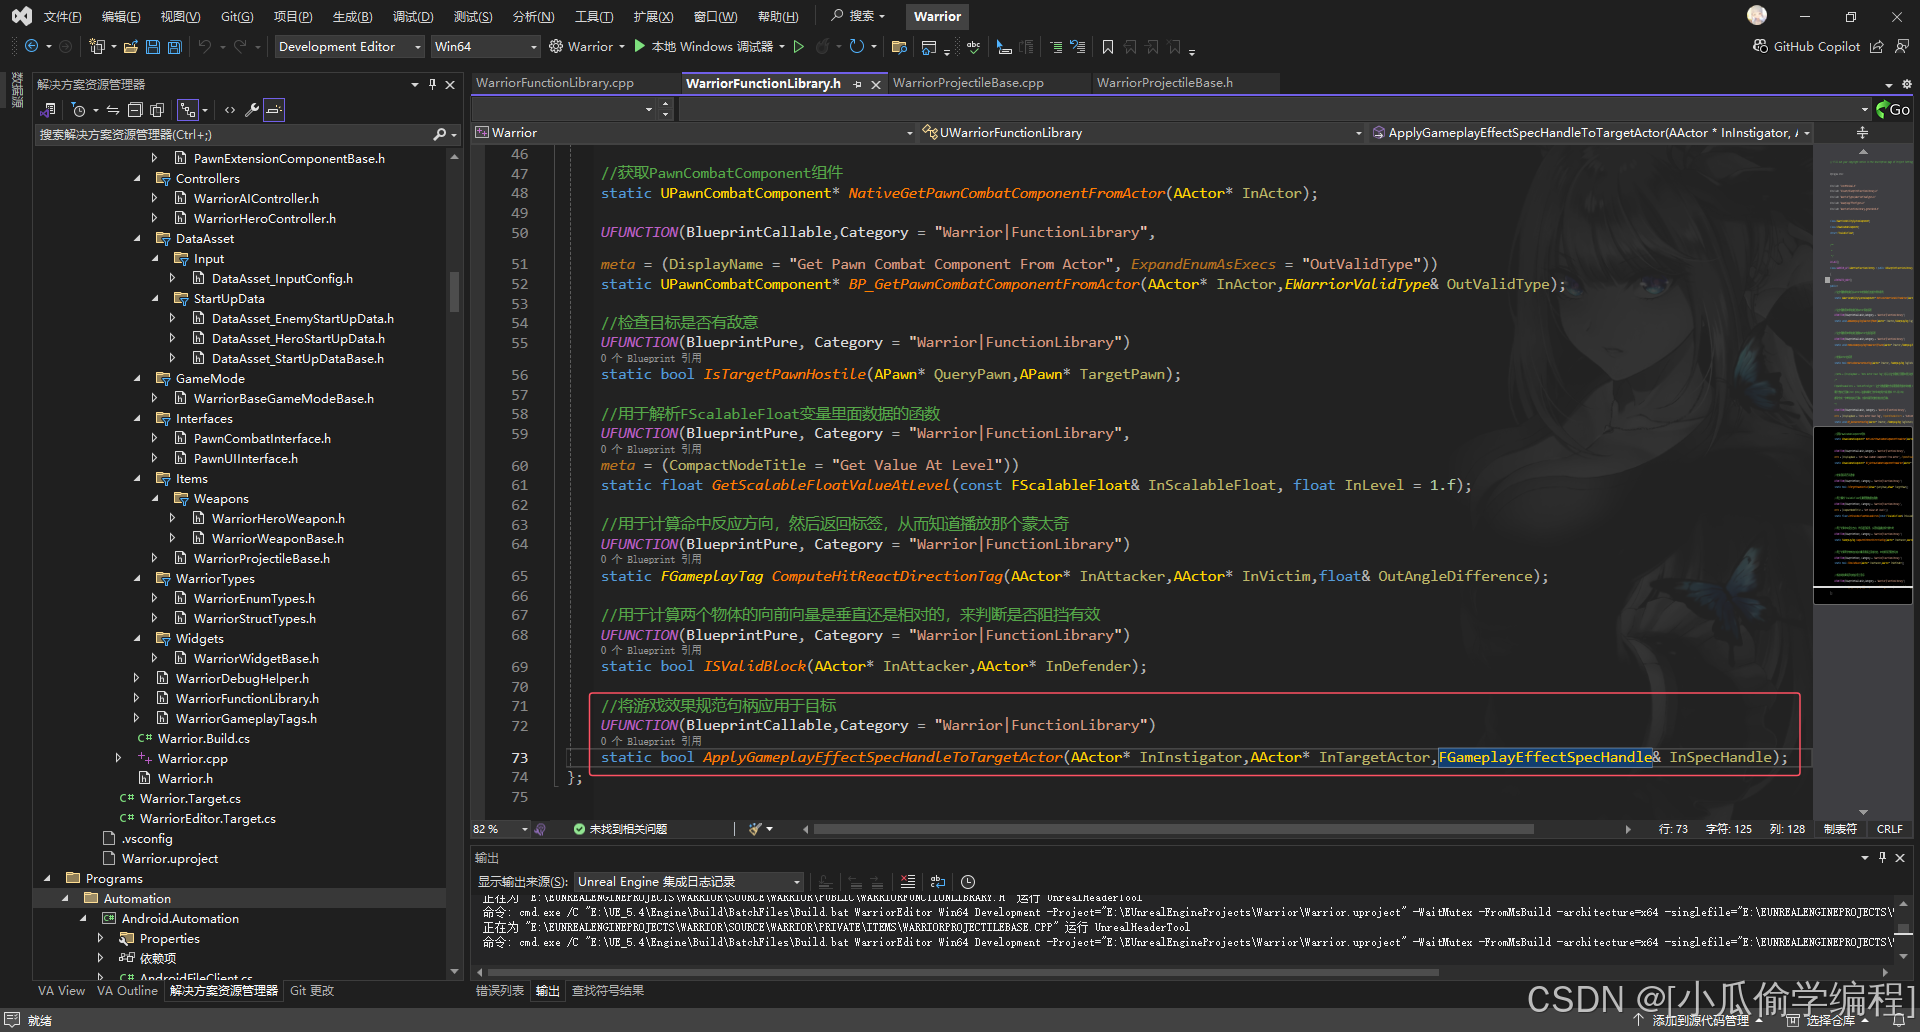Click 添加到源代码管理 in status bar
This screenshot has width=1920, height=1032.
click(x=1700, y=1021)
